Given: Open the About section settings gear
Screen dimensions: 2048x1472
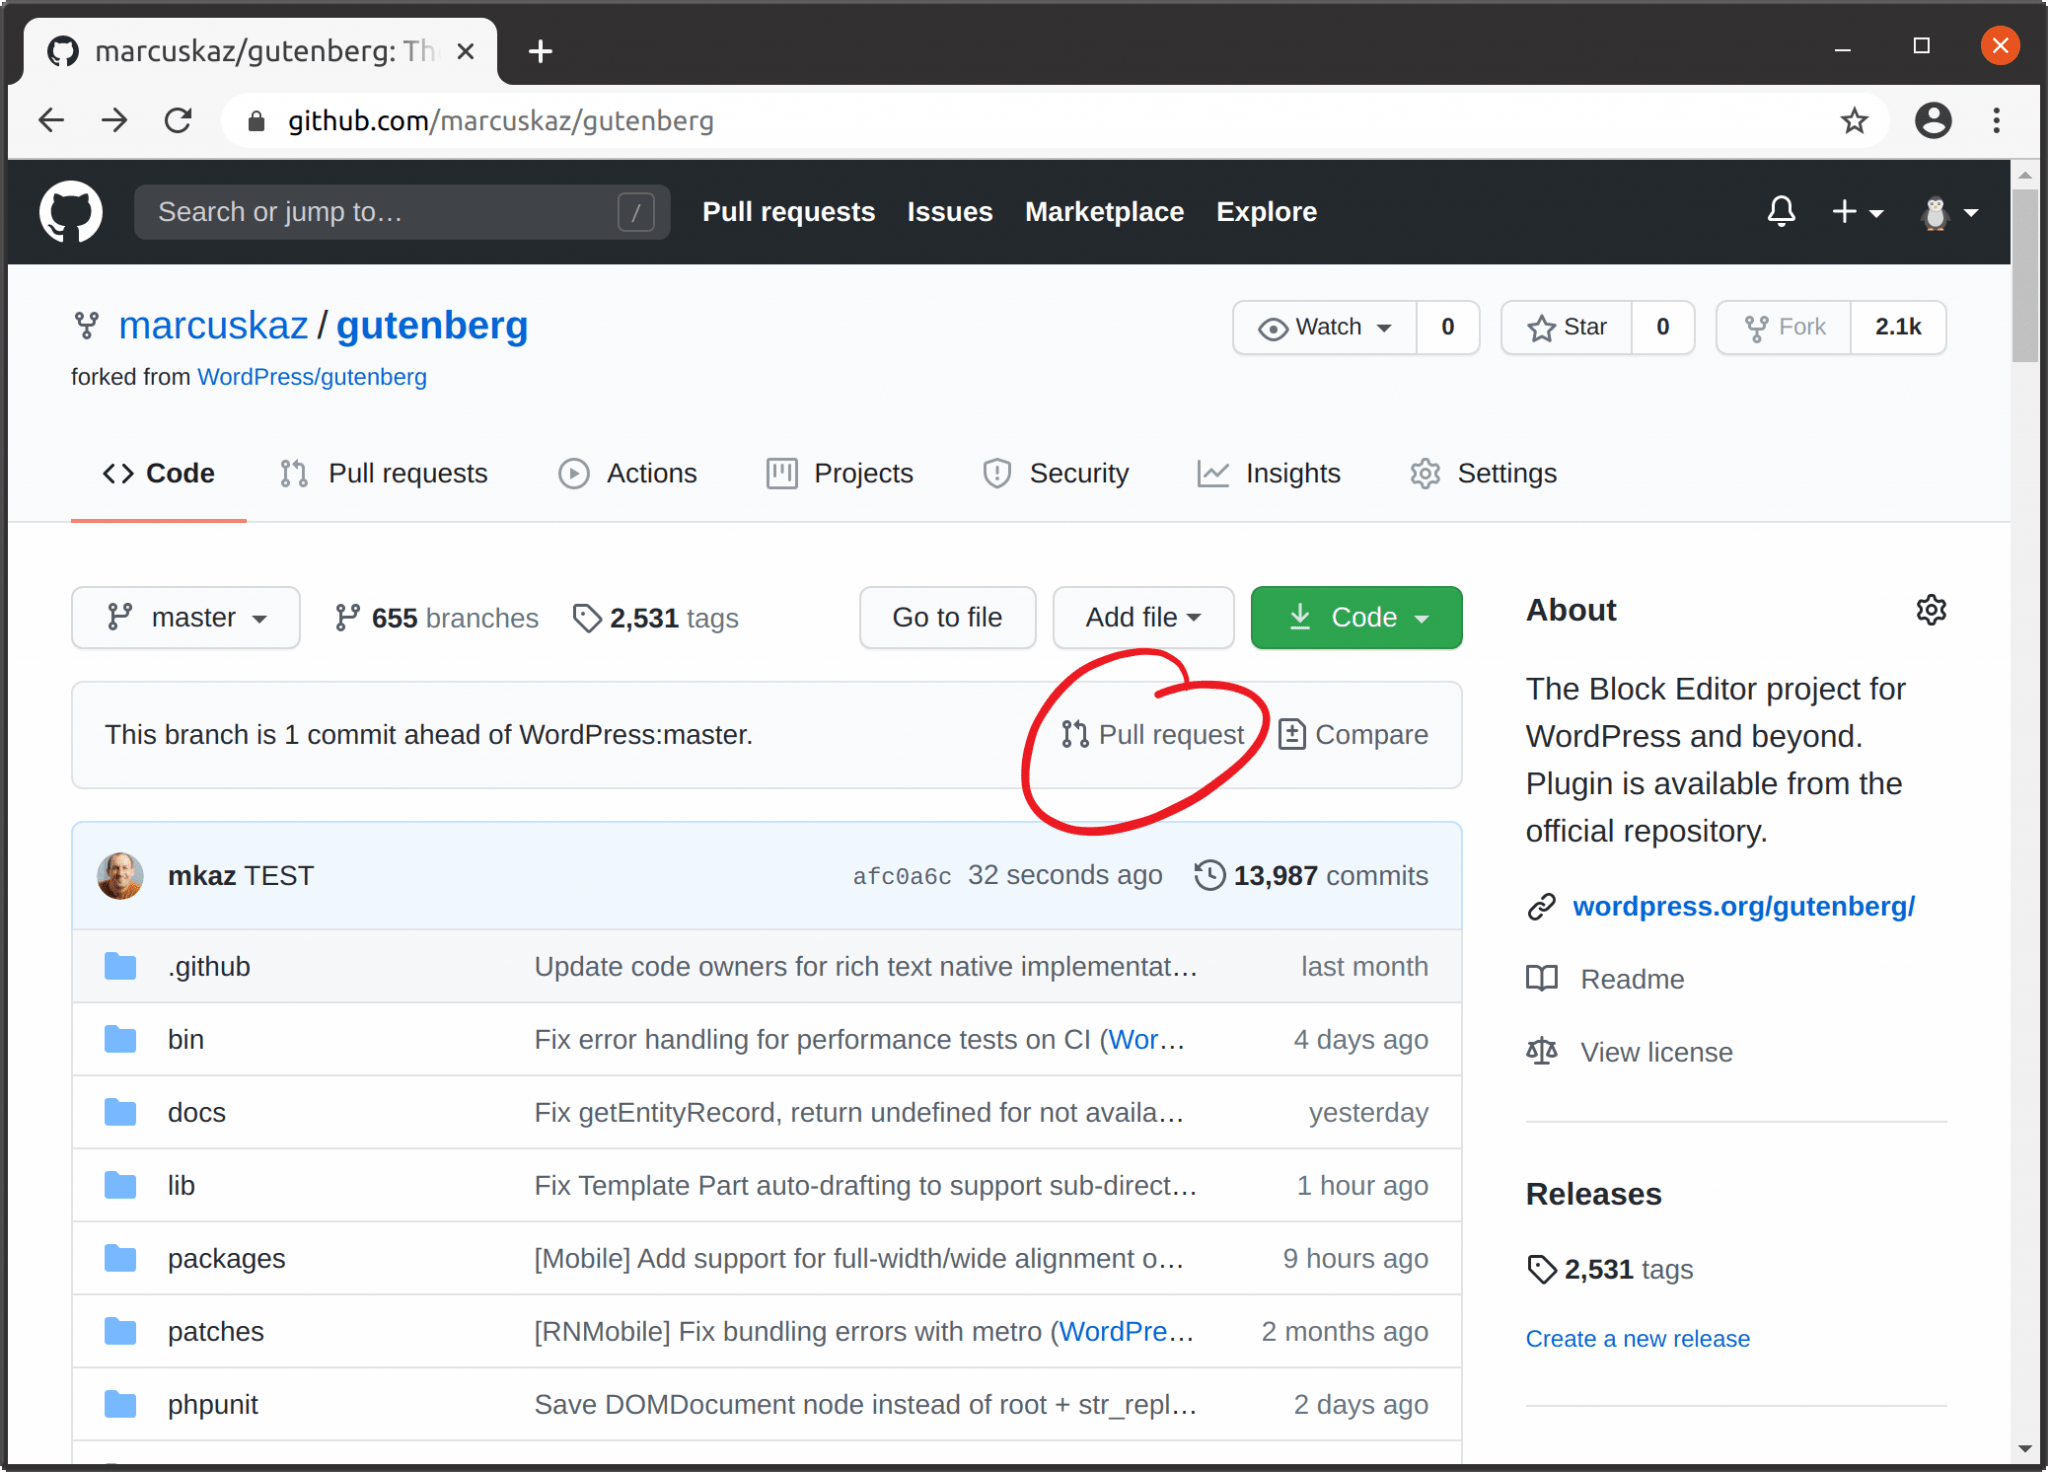Looking at the screenshot, I should [x=1931, y=610].
